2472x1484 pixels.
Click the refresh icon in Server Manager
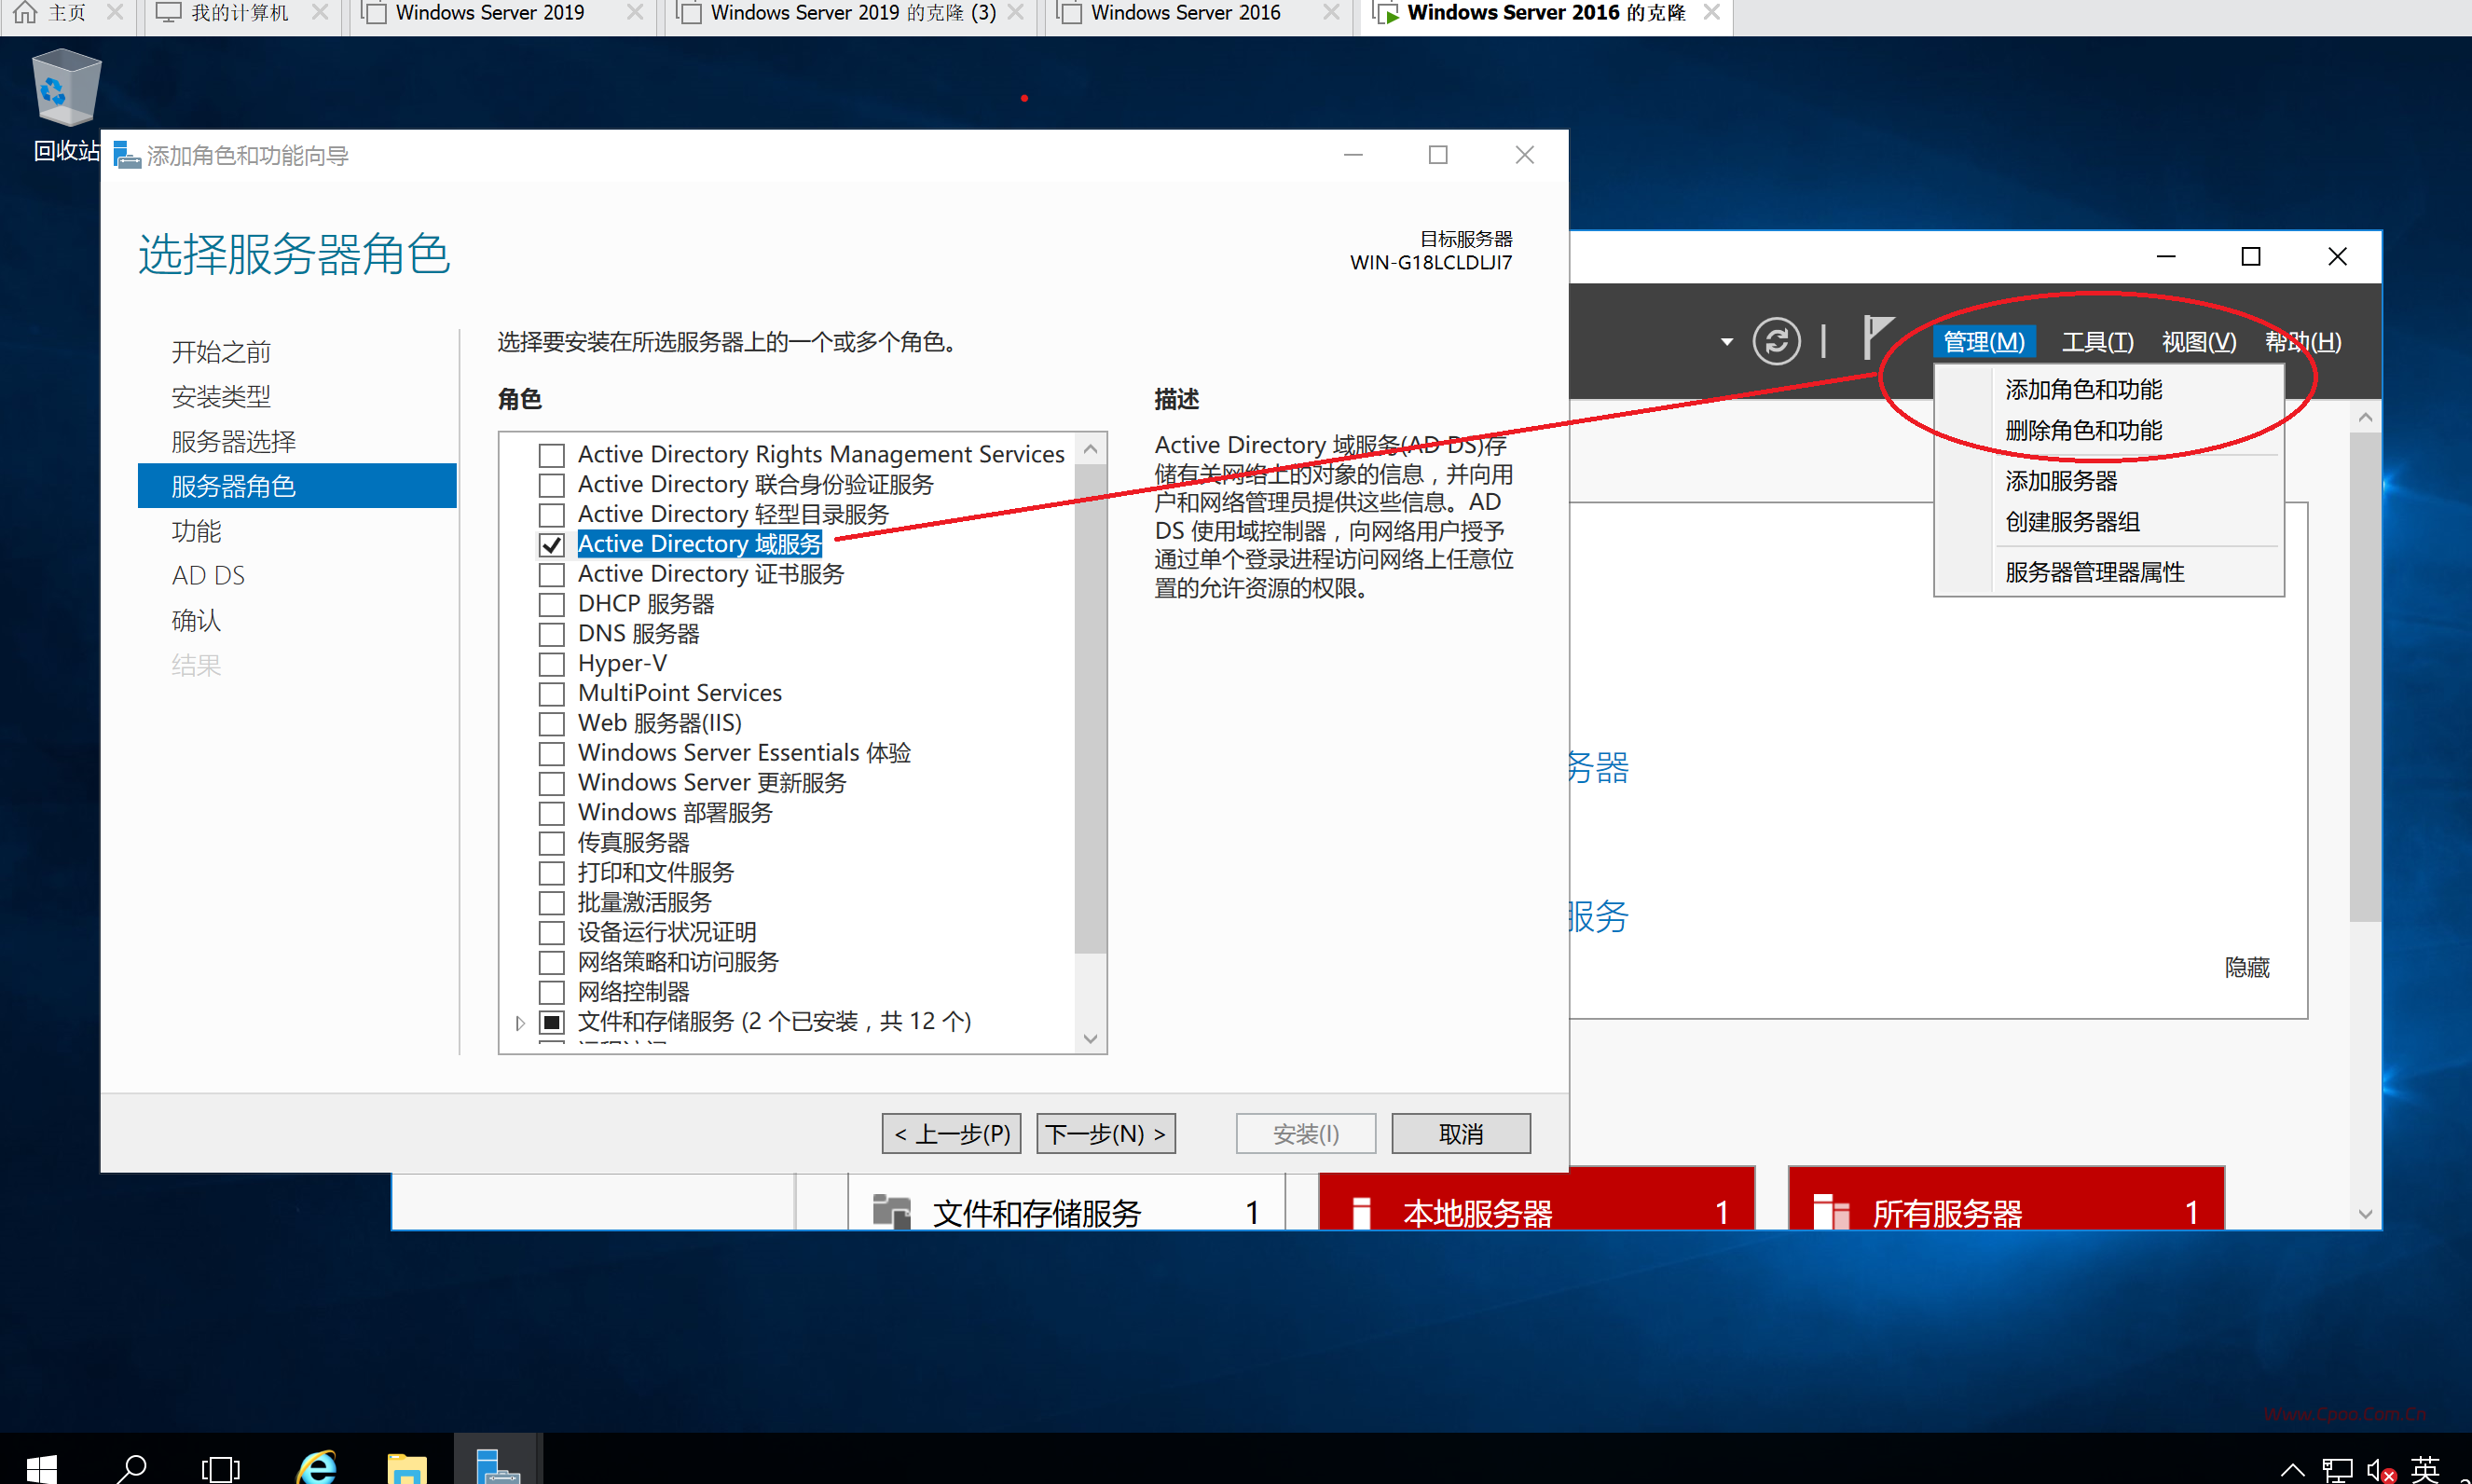pos(1776,341)
